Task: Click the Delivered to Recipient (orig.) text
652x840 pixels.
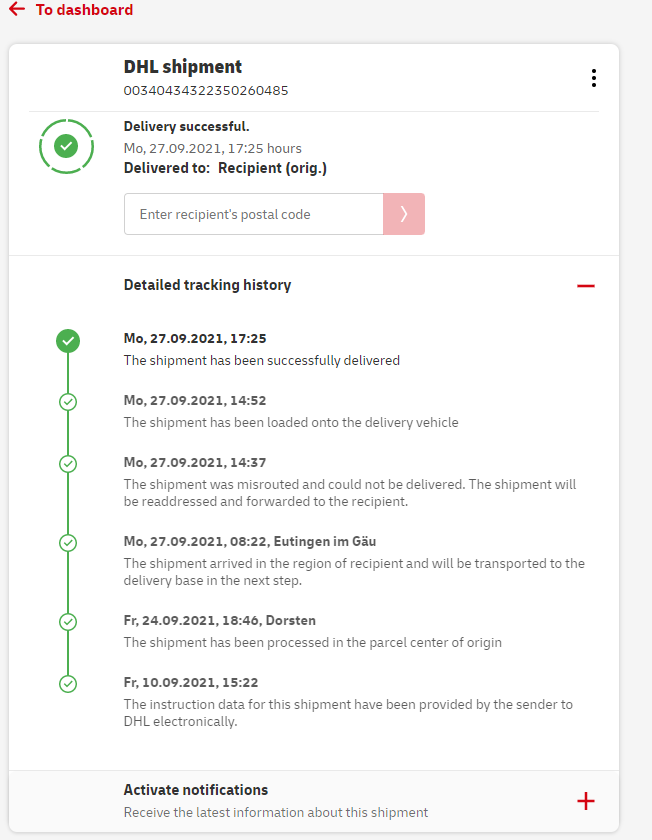Action: pos(225,168)
